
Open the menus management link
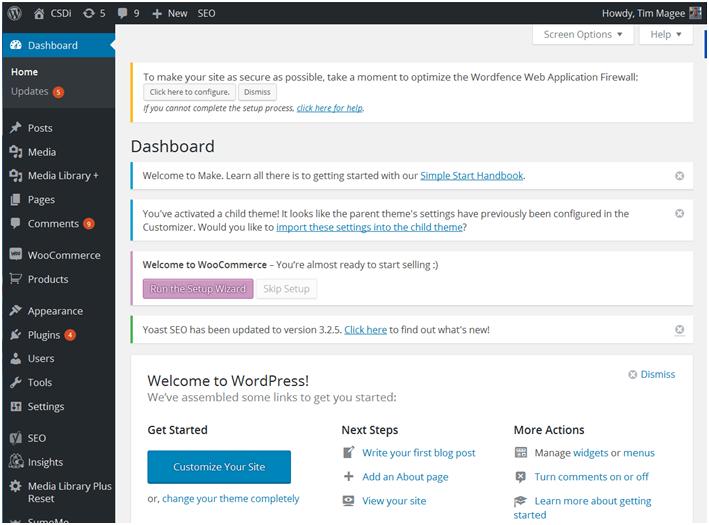tap(638, 453)
